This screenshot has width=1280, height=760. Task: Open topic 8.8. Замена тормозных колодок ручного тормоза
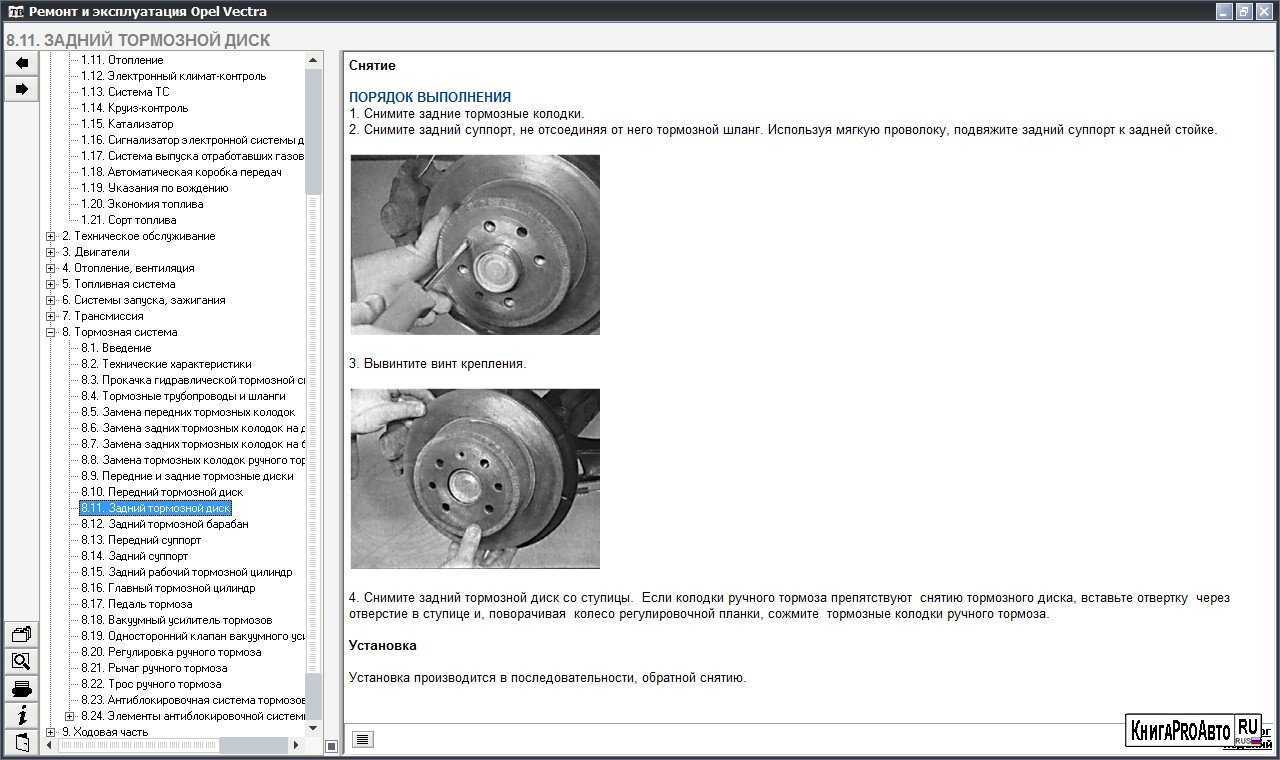pos(193,460)
